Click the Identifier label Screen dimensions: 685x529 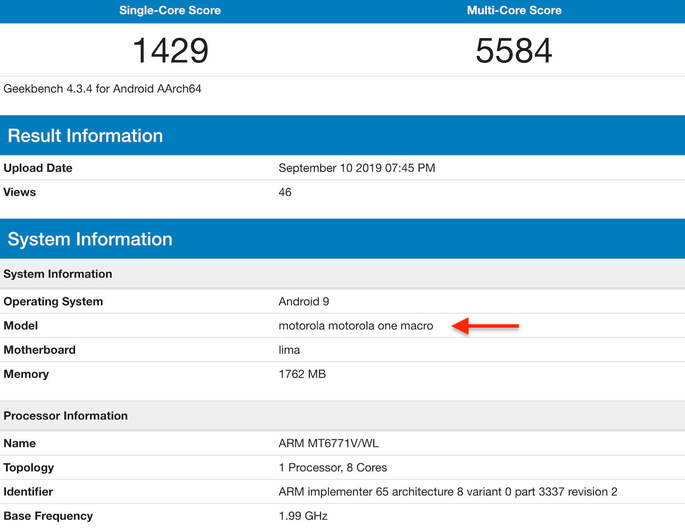28,492
